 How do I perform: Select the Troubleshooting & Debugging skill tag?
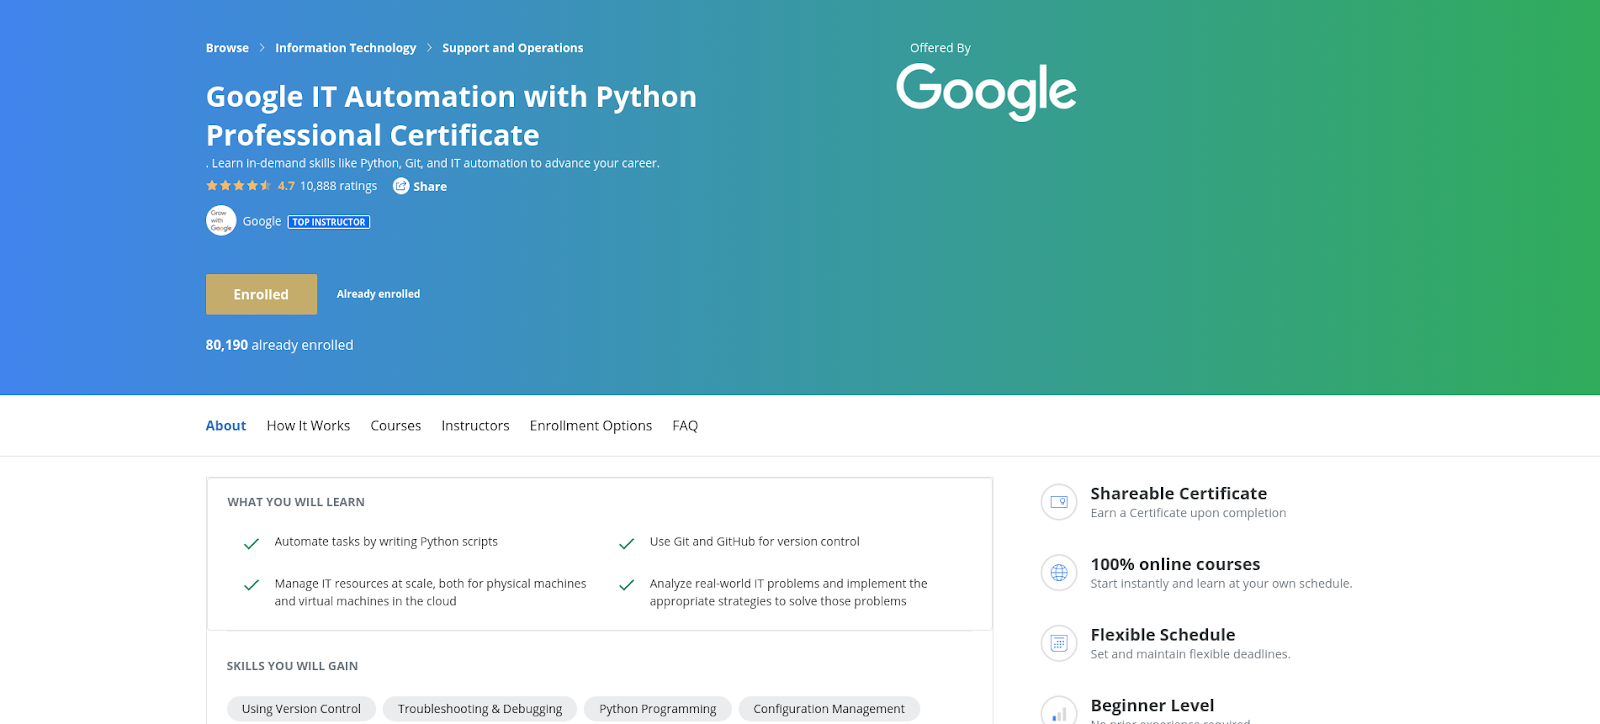pyautogui.click(x=480, y=709)
